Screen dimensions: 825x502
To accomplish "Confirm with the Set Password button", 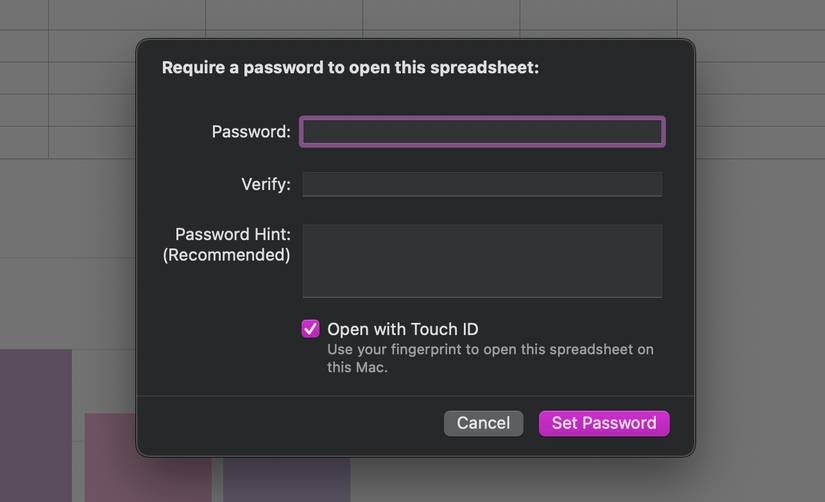I will (x=604, y=423).
